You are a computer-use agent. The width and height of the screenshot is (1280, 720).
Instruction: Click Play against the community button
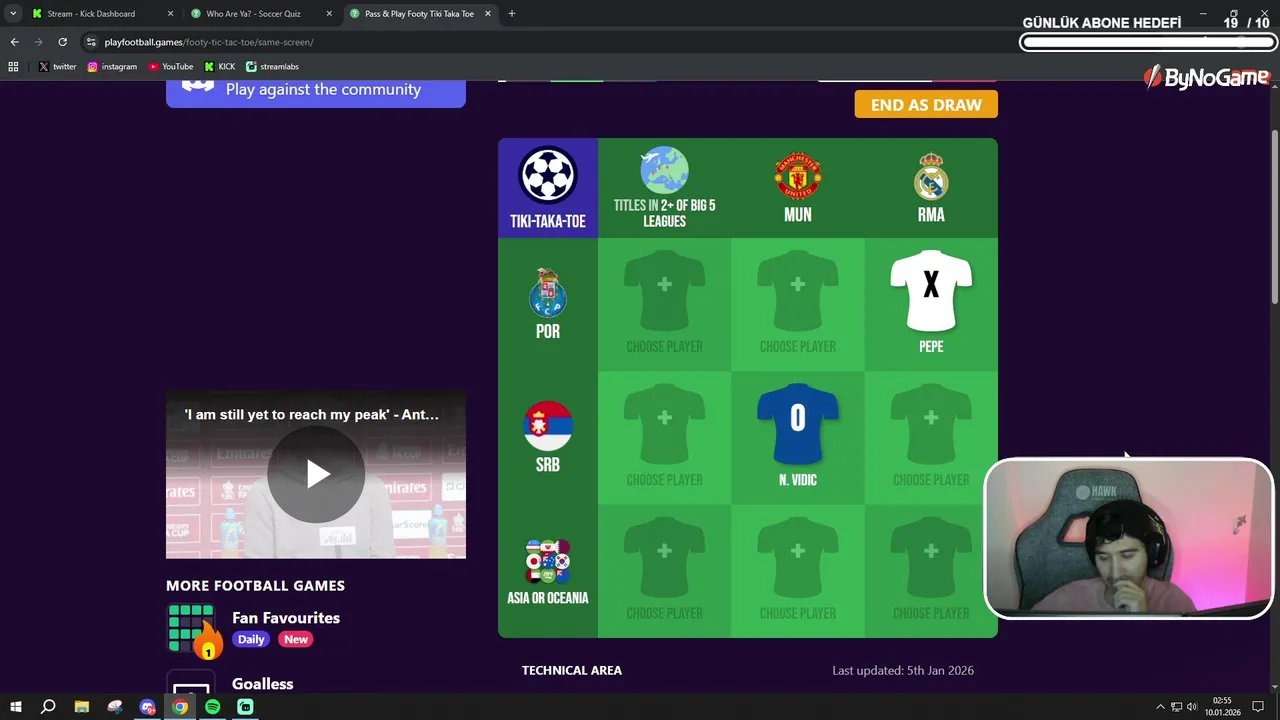point(316,89)
